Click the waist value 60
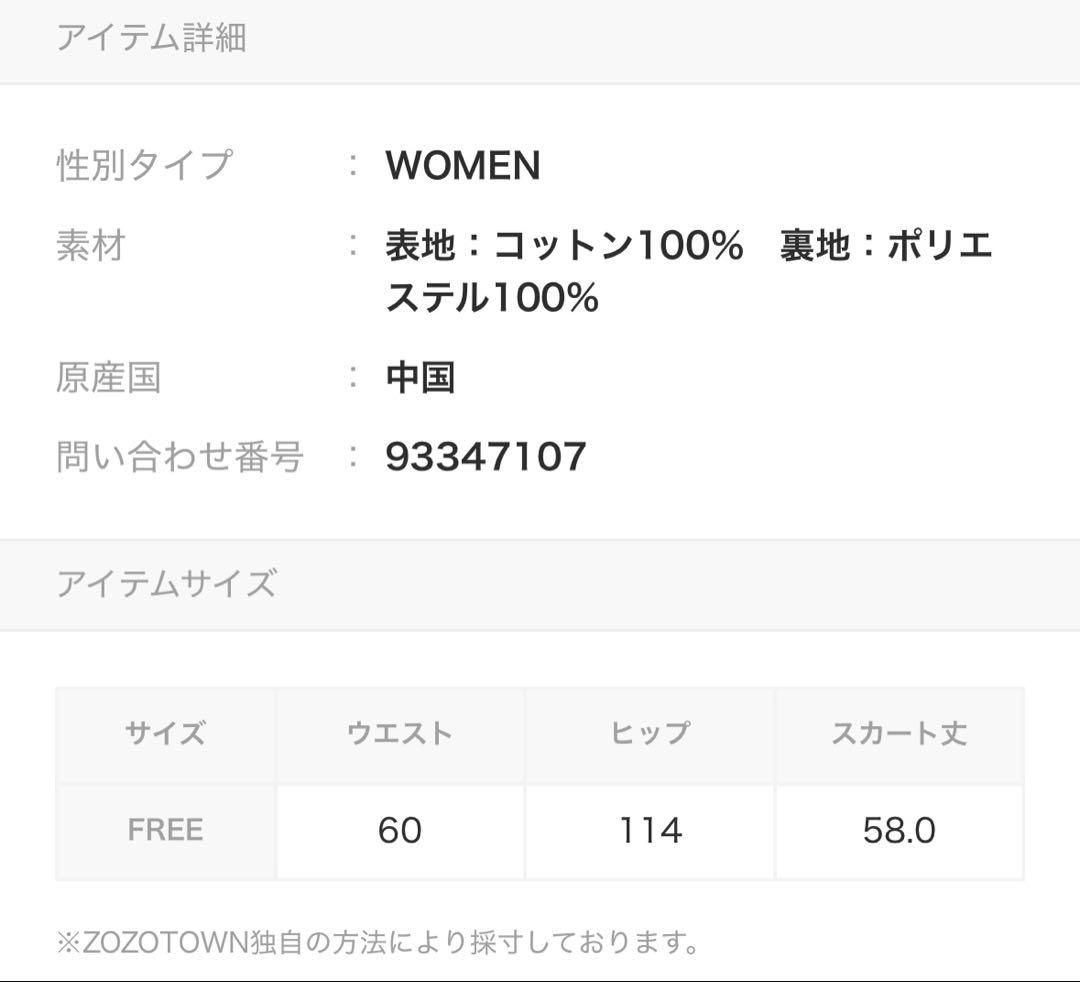Image resolution: width=1080 pixels, height=982 pixels. click(x=400, y=830)
